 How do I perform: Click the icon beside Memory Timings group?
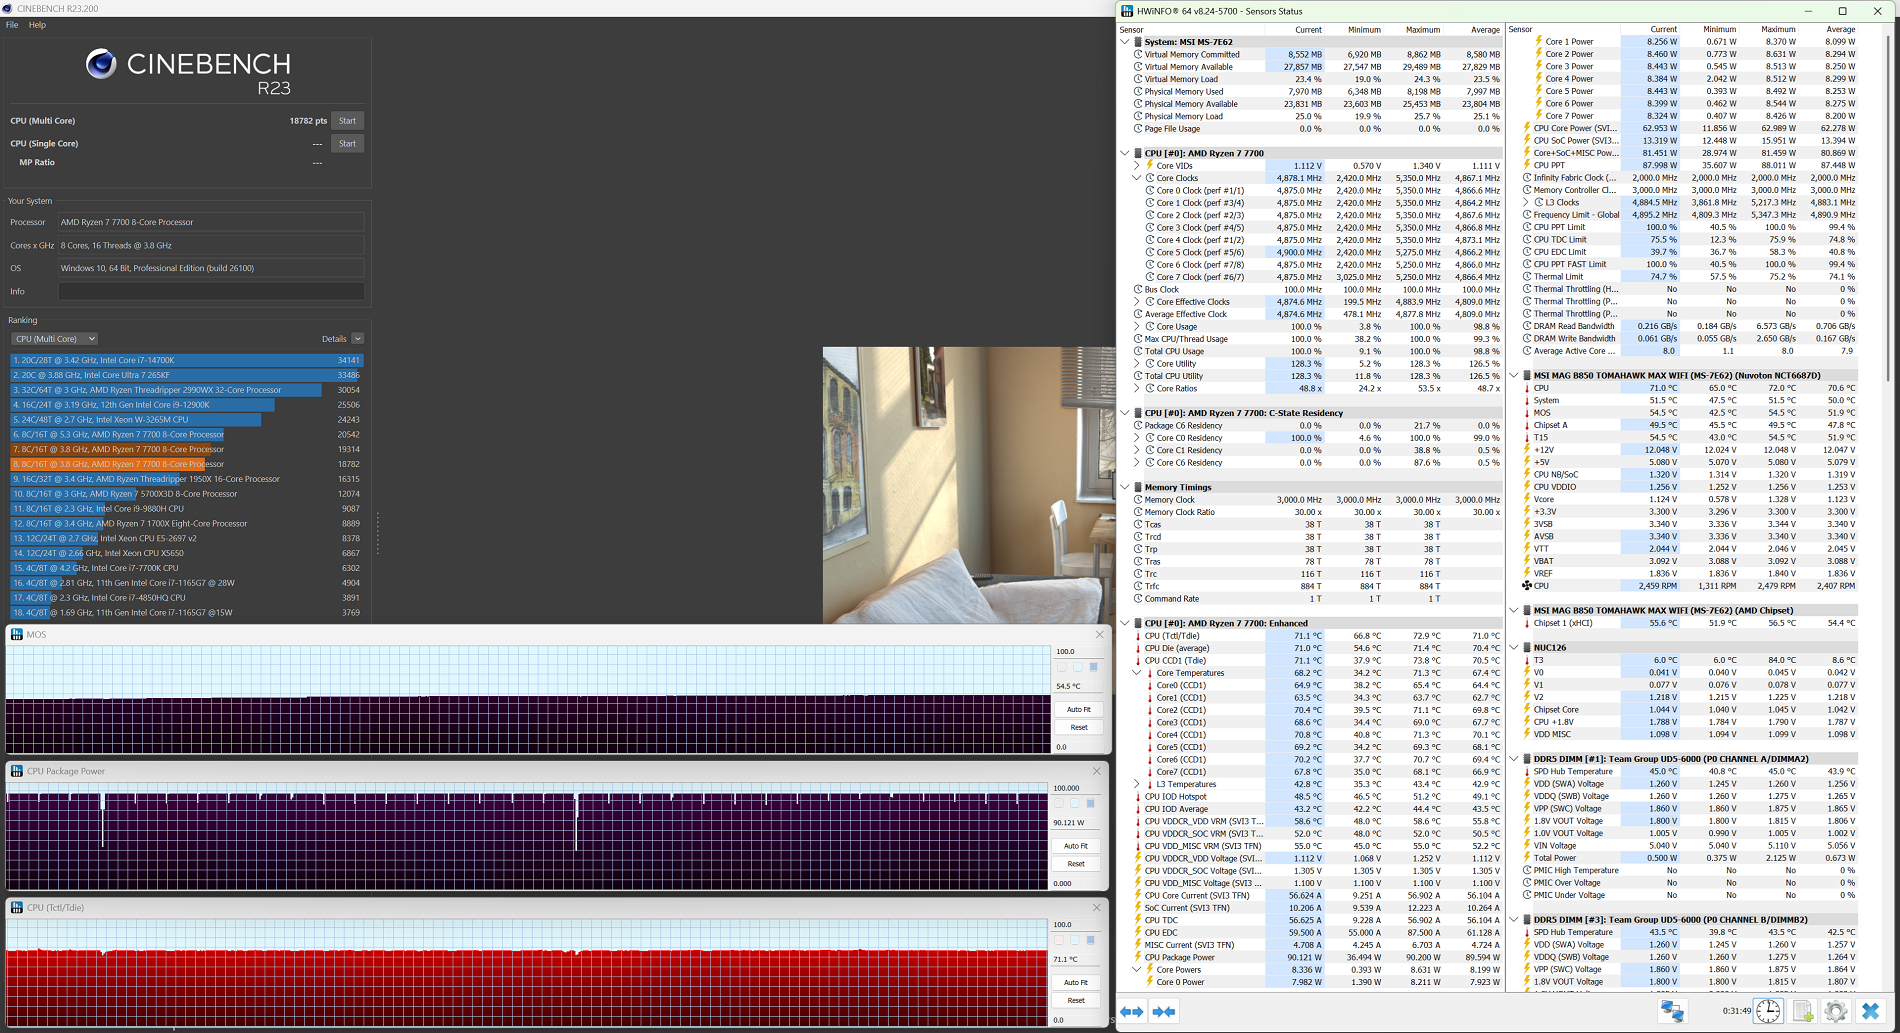point(1138,487)
